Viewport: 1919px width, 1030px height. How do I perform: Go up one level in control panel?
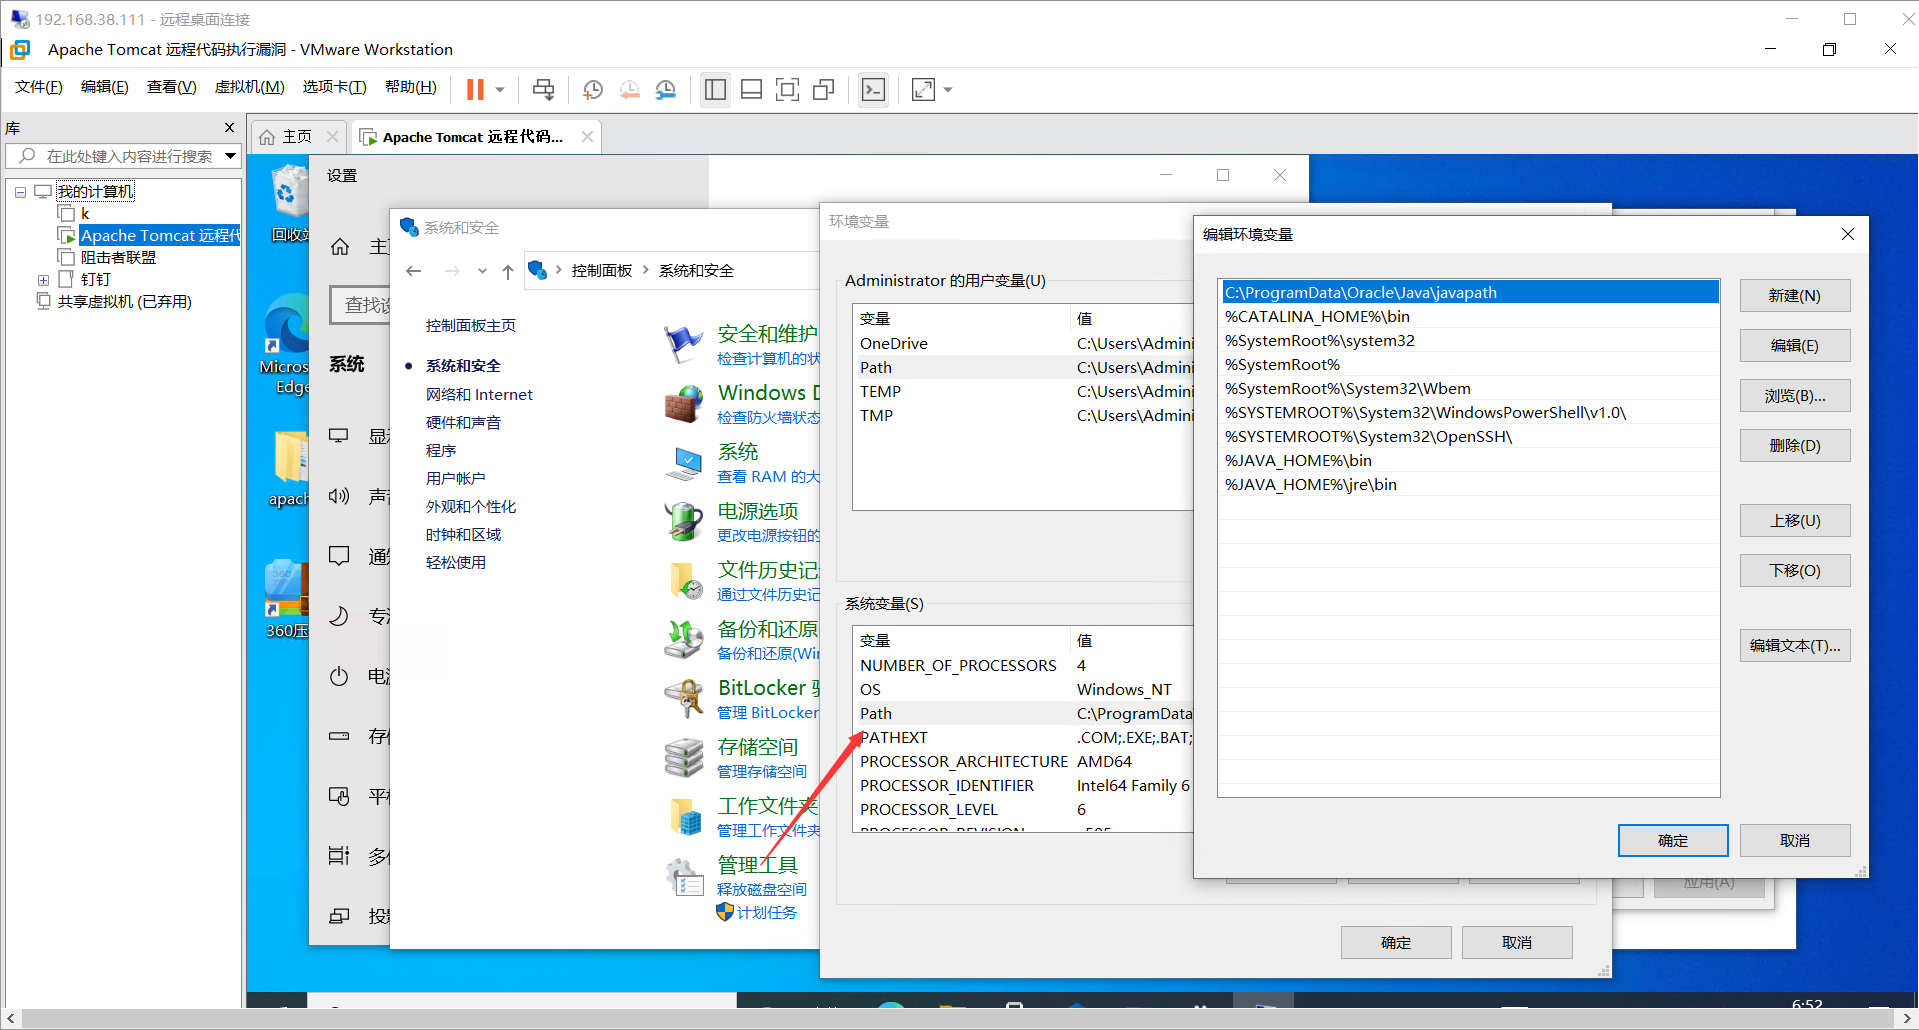(x=508, y=271)
